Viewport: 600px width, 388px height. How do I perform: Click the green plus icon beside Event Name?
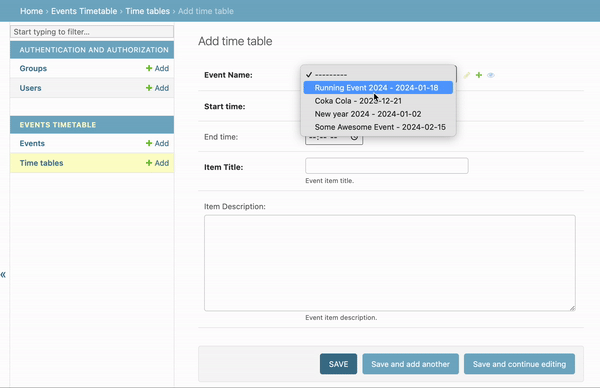[x=479, y=75]
